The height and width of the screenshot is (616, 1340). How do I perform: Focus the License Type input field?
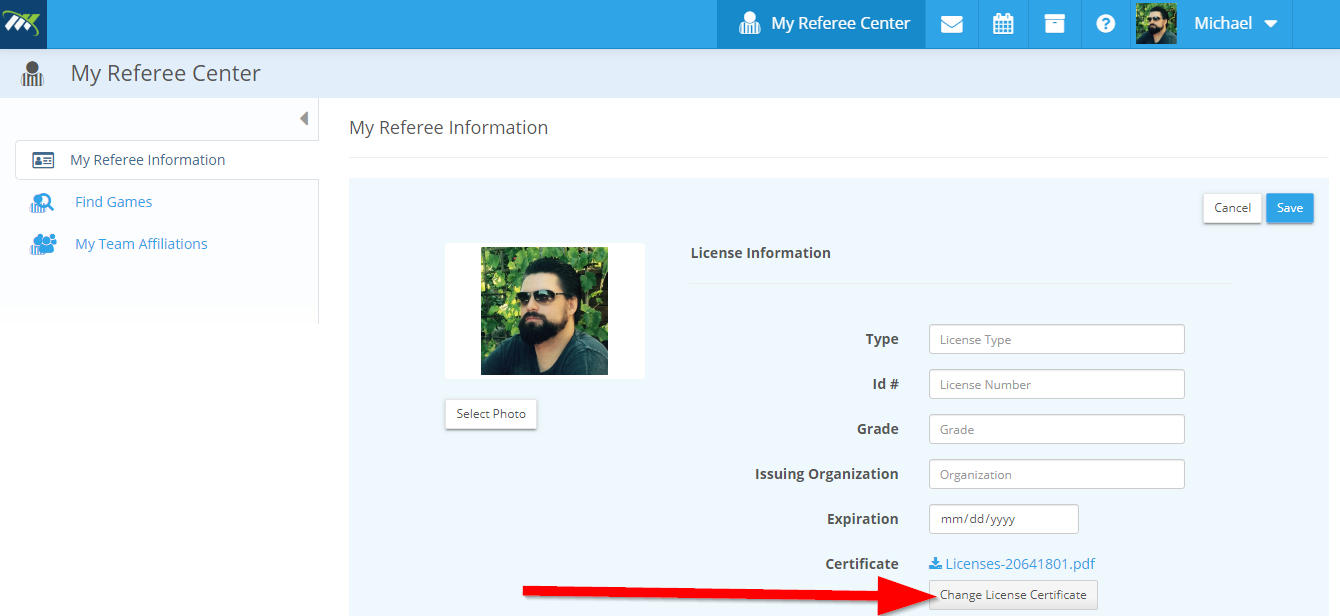tap(1057, 339)
